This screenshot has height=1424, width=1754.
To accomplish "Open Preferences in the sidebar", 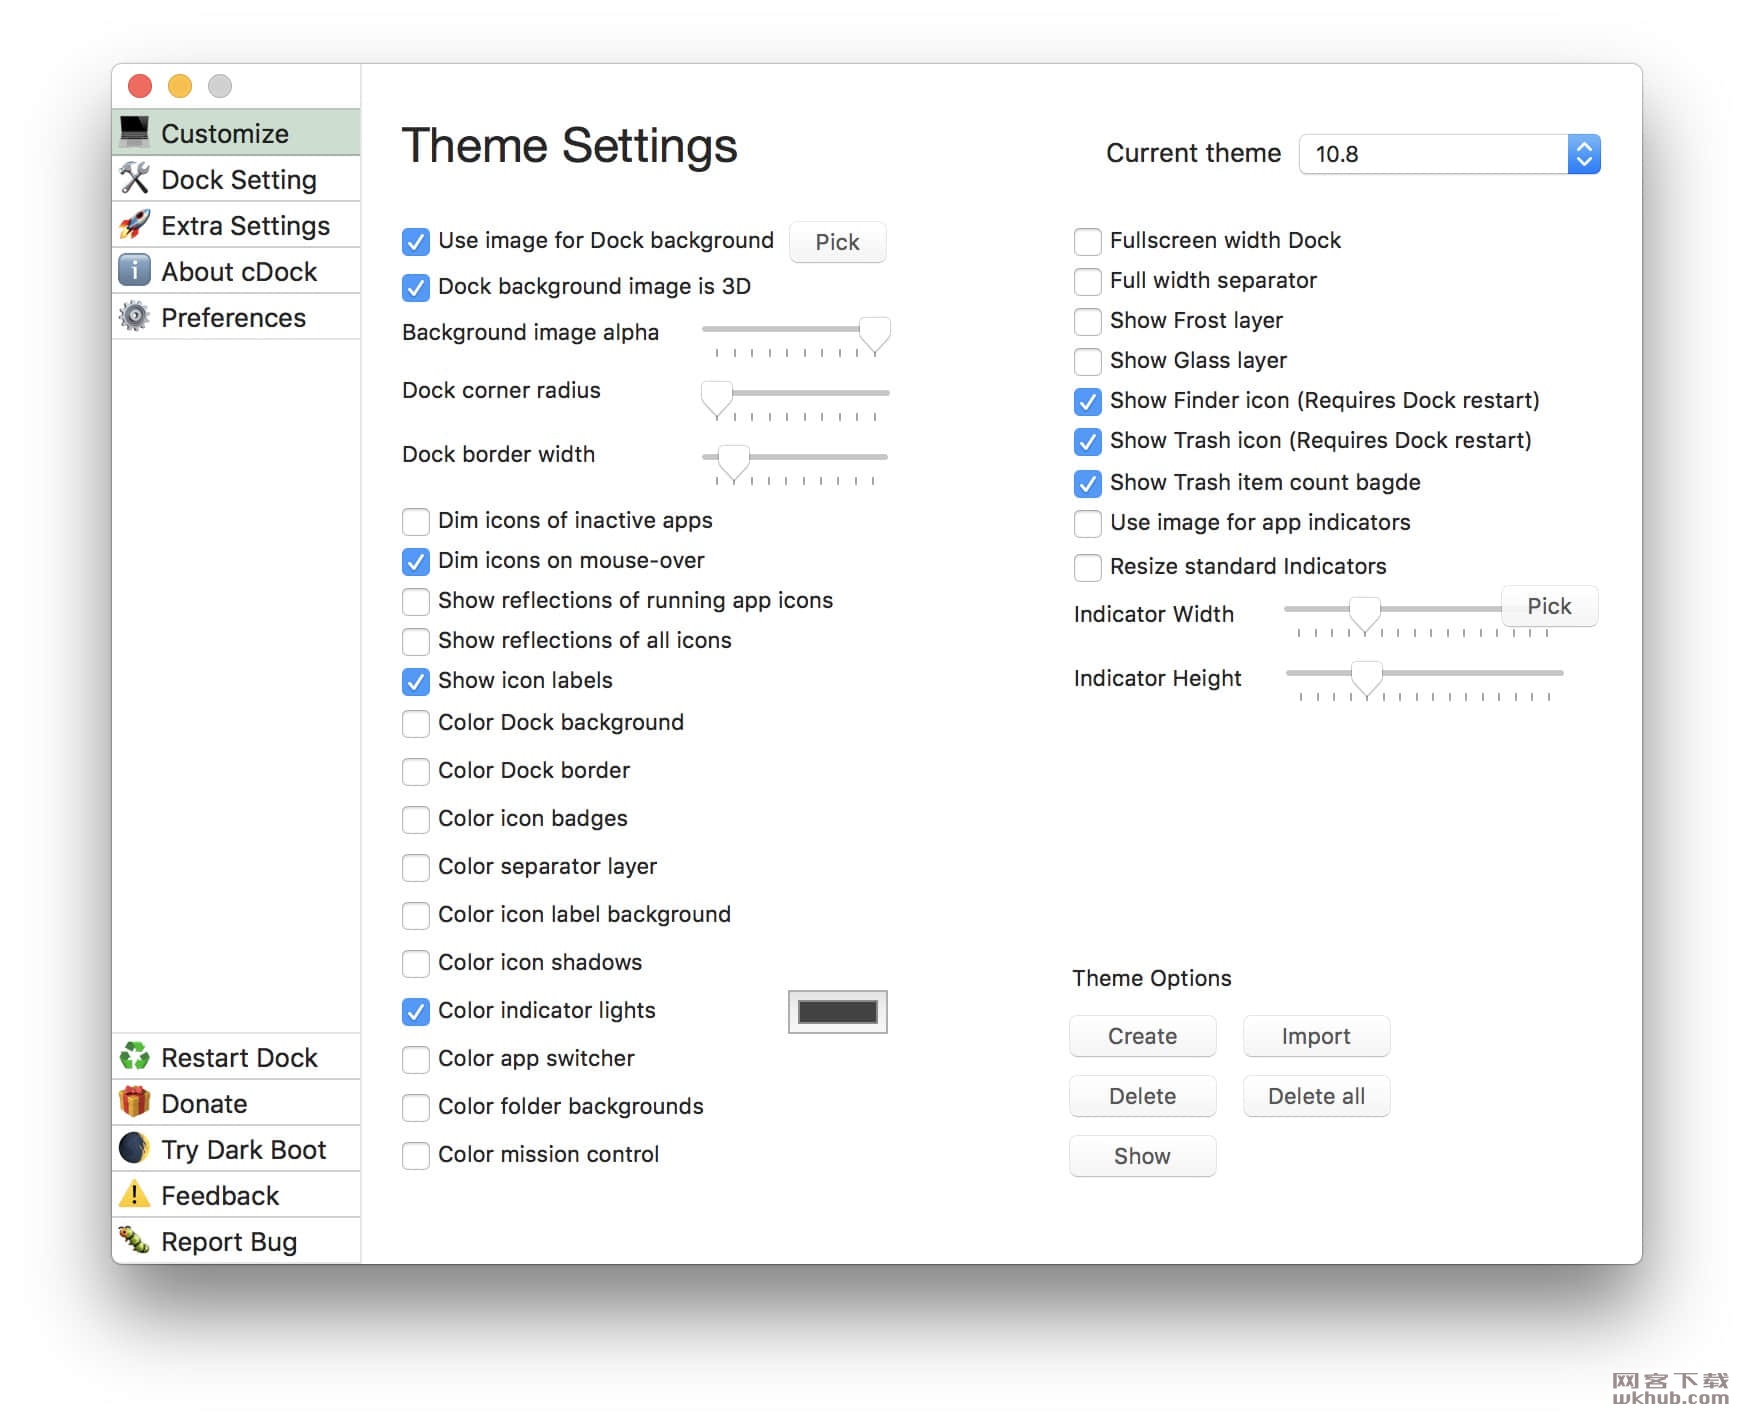I will coord(236,316).
